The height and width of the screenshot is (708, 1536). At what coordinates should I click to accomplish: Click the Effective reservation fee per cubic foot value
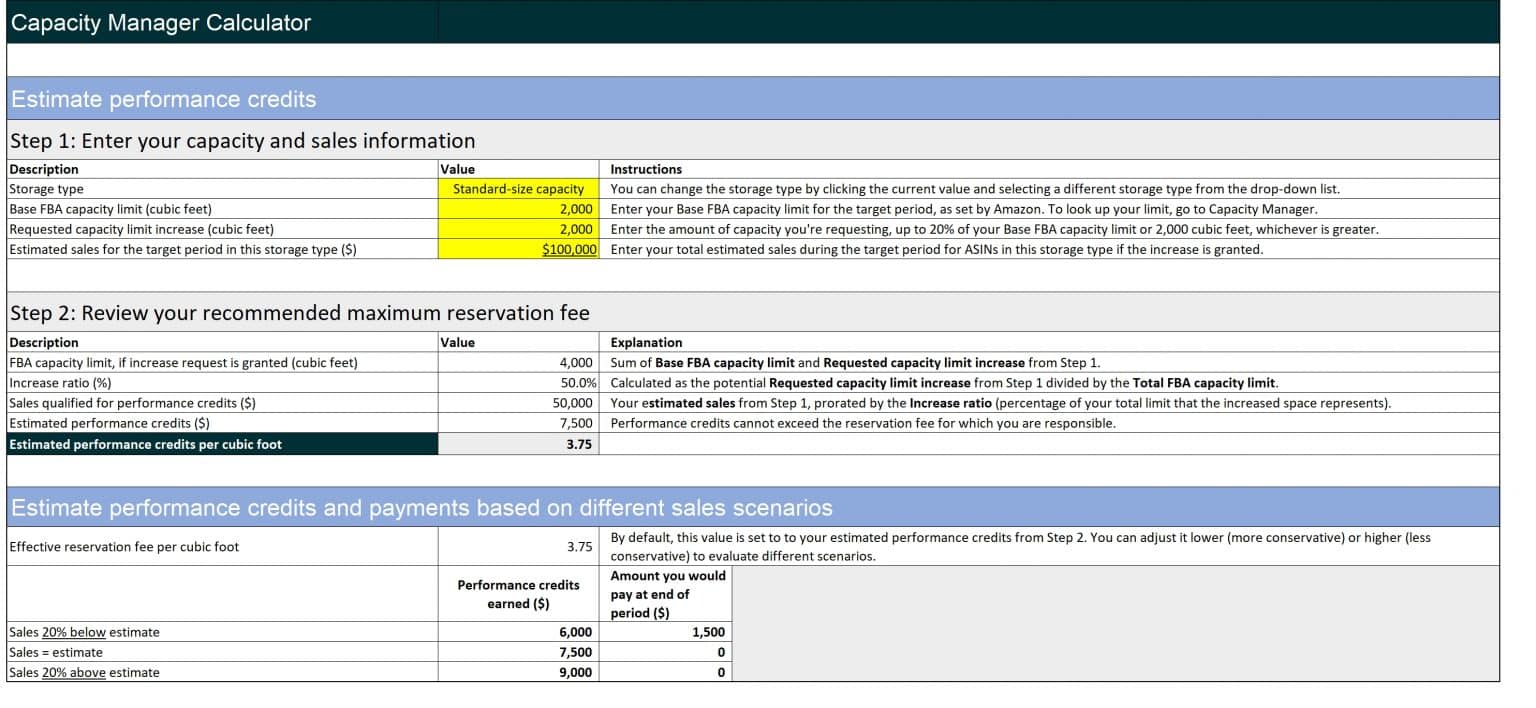[x=518, y=547]
